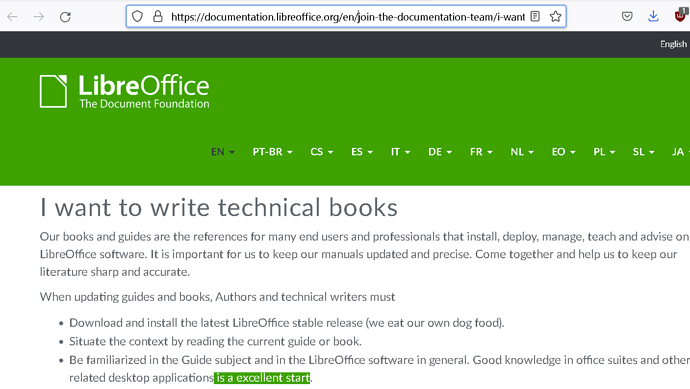
Task: Expand the ES language menu
Action: pos(362,152)
